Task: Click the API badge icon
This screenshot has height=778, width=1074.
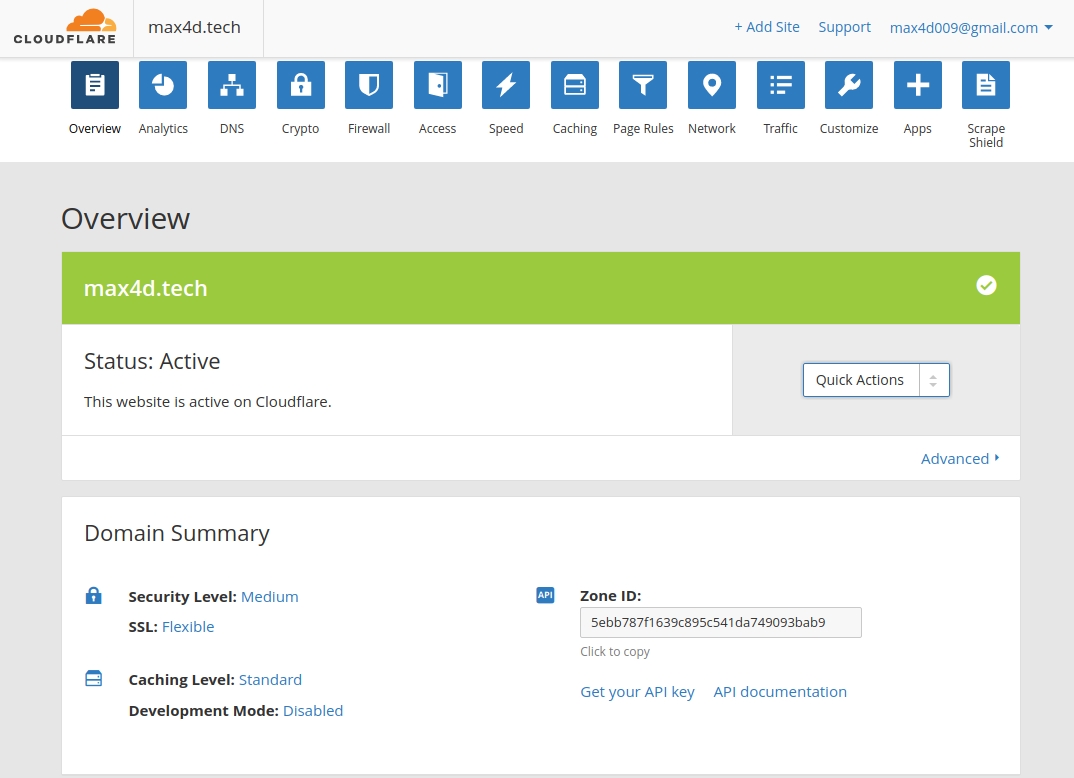Action: point(545,595)
